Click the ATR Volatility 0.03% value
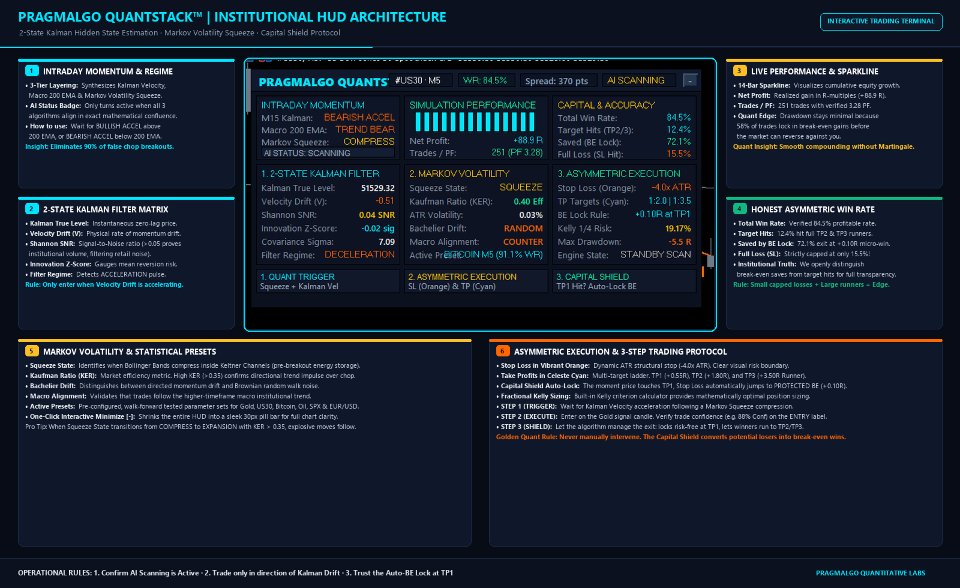This screenshot has height=588, width=960. click(x=531, y=215)
